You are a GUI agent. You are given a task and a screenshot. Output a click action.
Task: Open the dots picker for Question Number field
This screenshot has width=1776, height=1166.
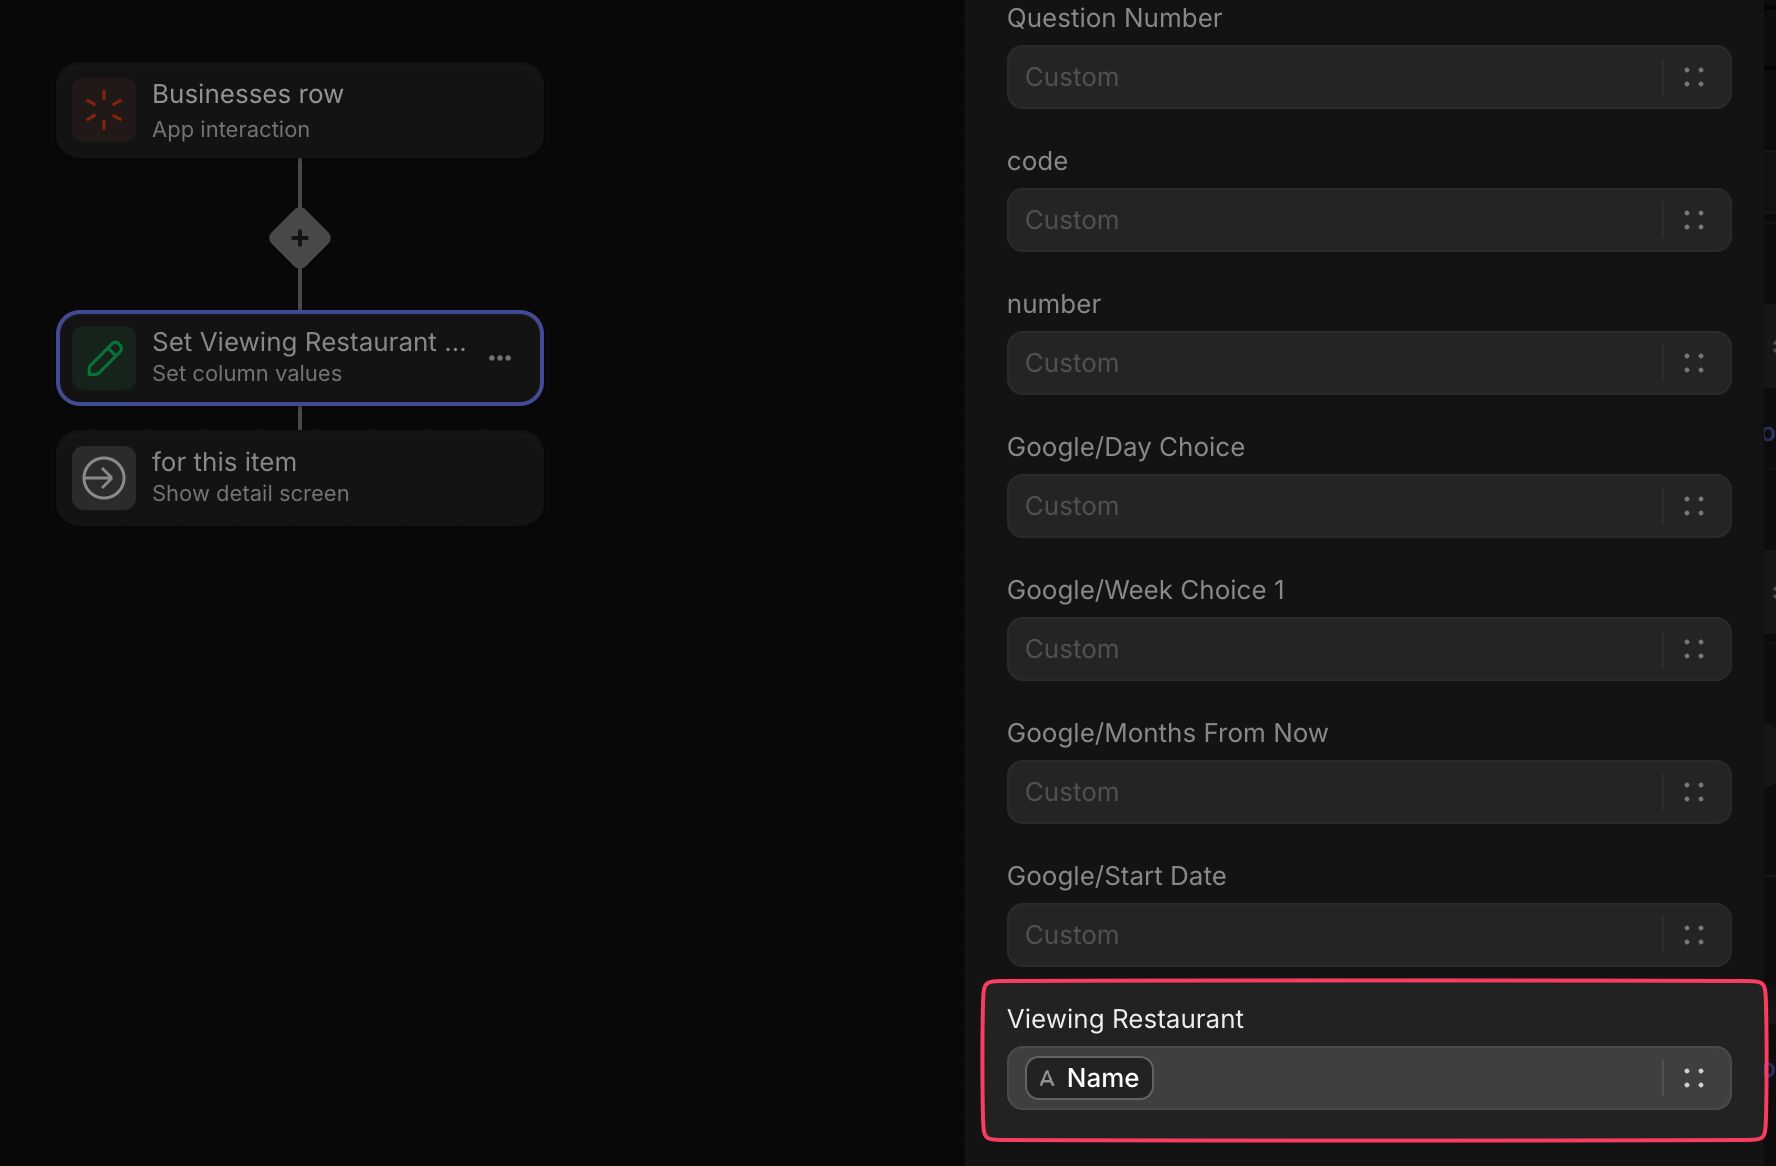[1694, 77]
